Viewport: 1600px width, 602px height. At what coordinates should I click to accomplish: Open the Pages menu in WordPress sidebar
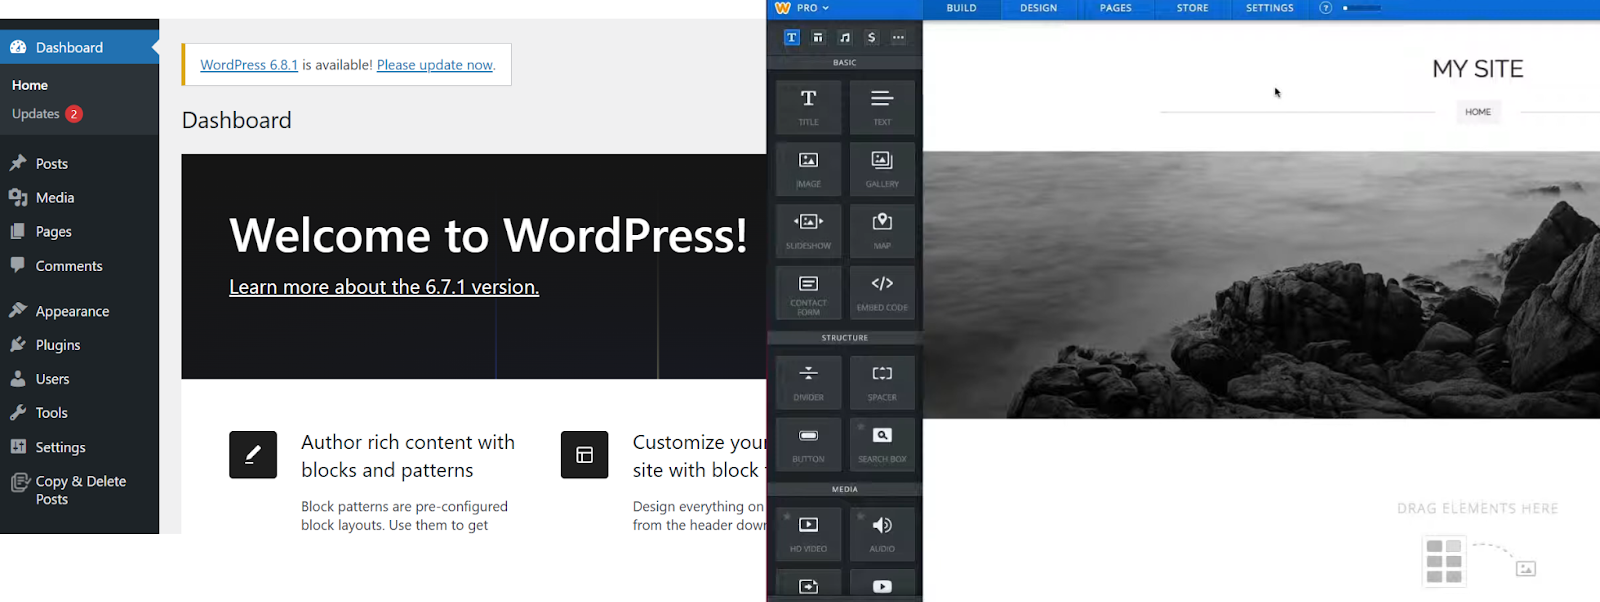click(79, 231)
